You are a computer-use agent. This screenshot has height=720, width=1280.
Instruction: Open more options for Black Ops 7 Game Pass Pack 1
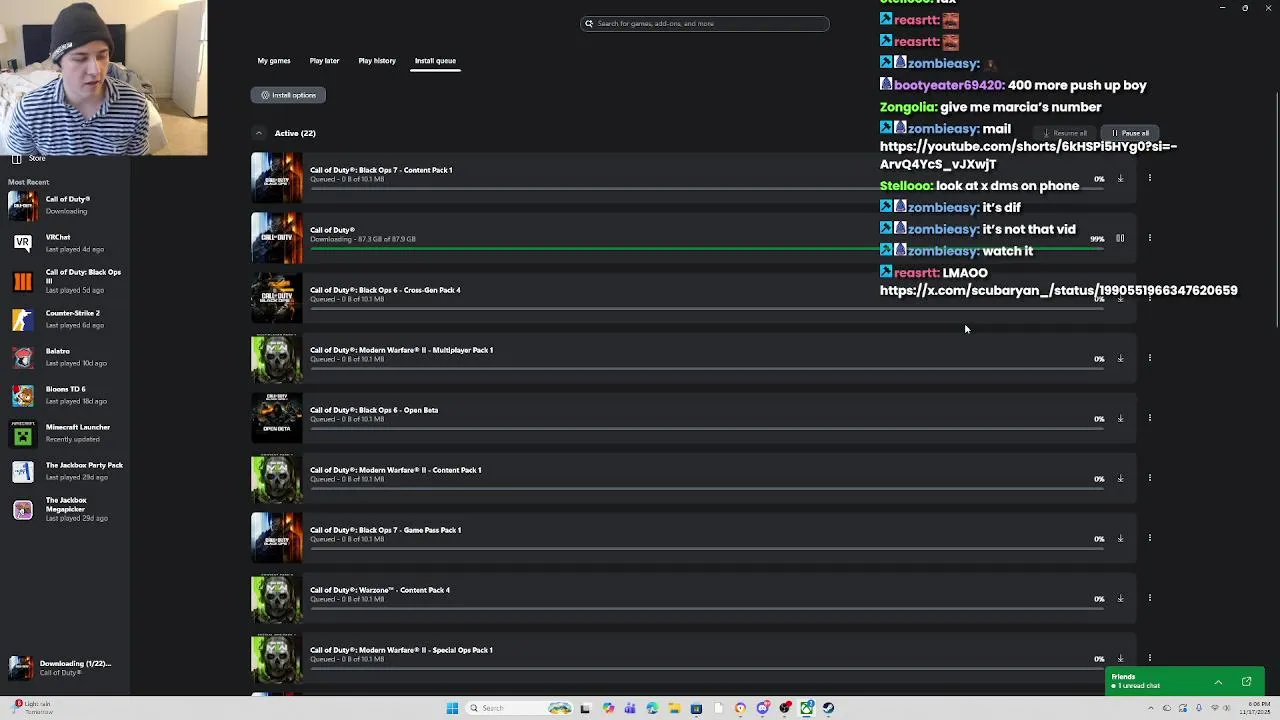click(1150, 538)
